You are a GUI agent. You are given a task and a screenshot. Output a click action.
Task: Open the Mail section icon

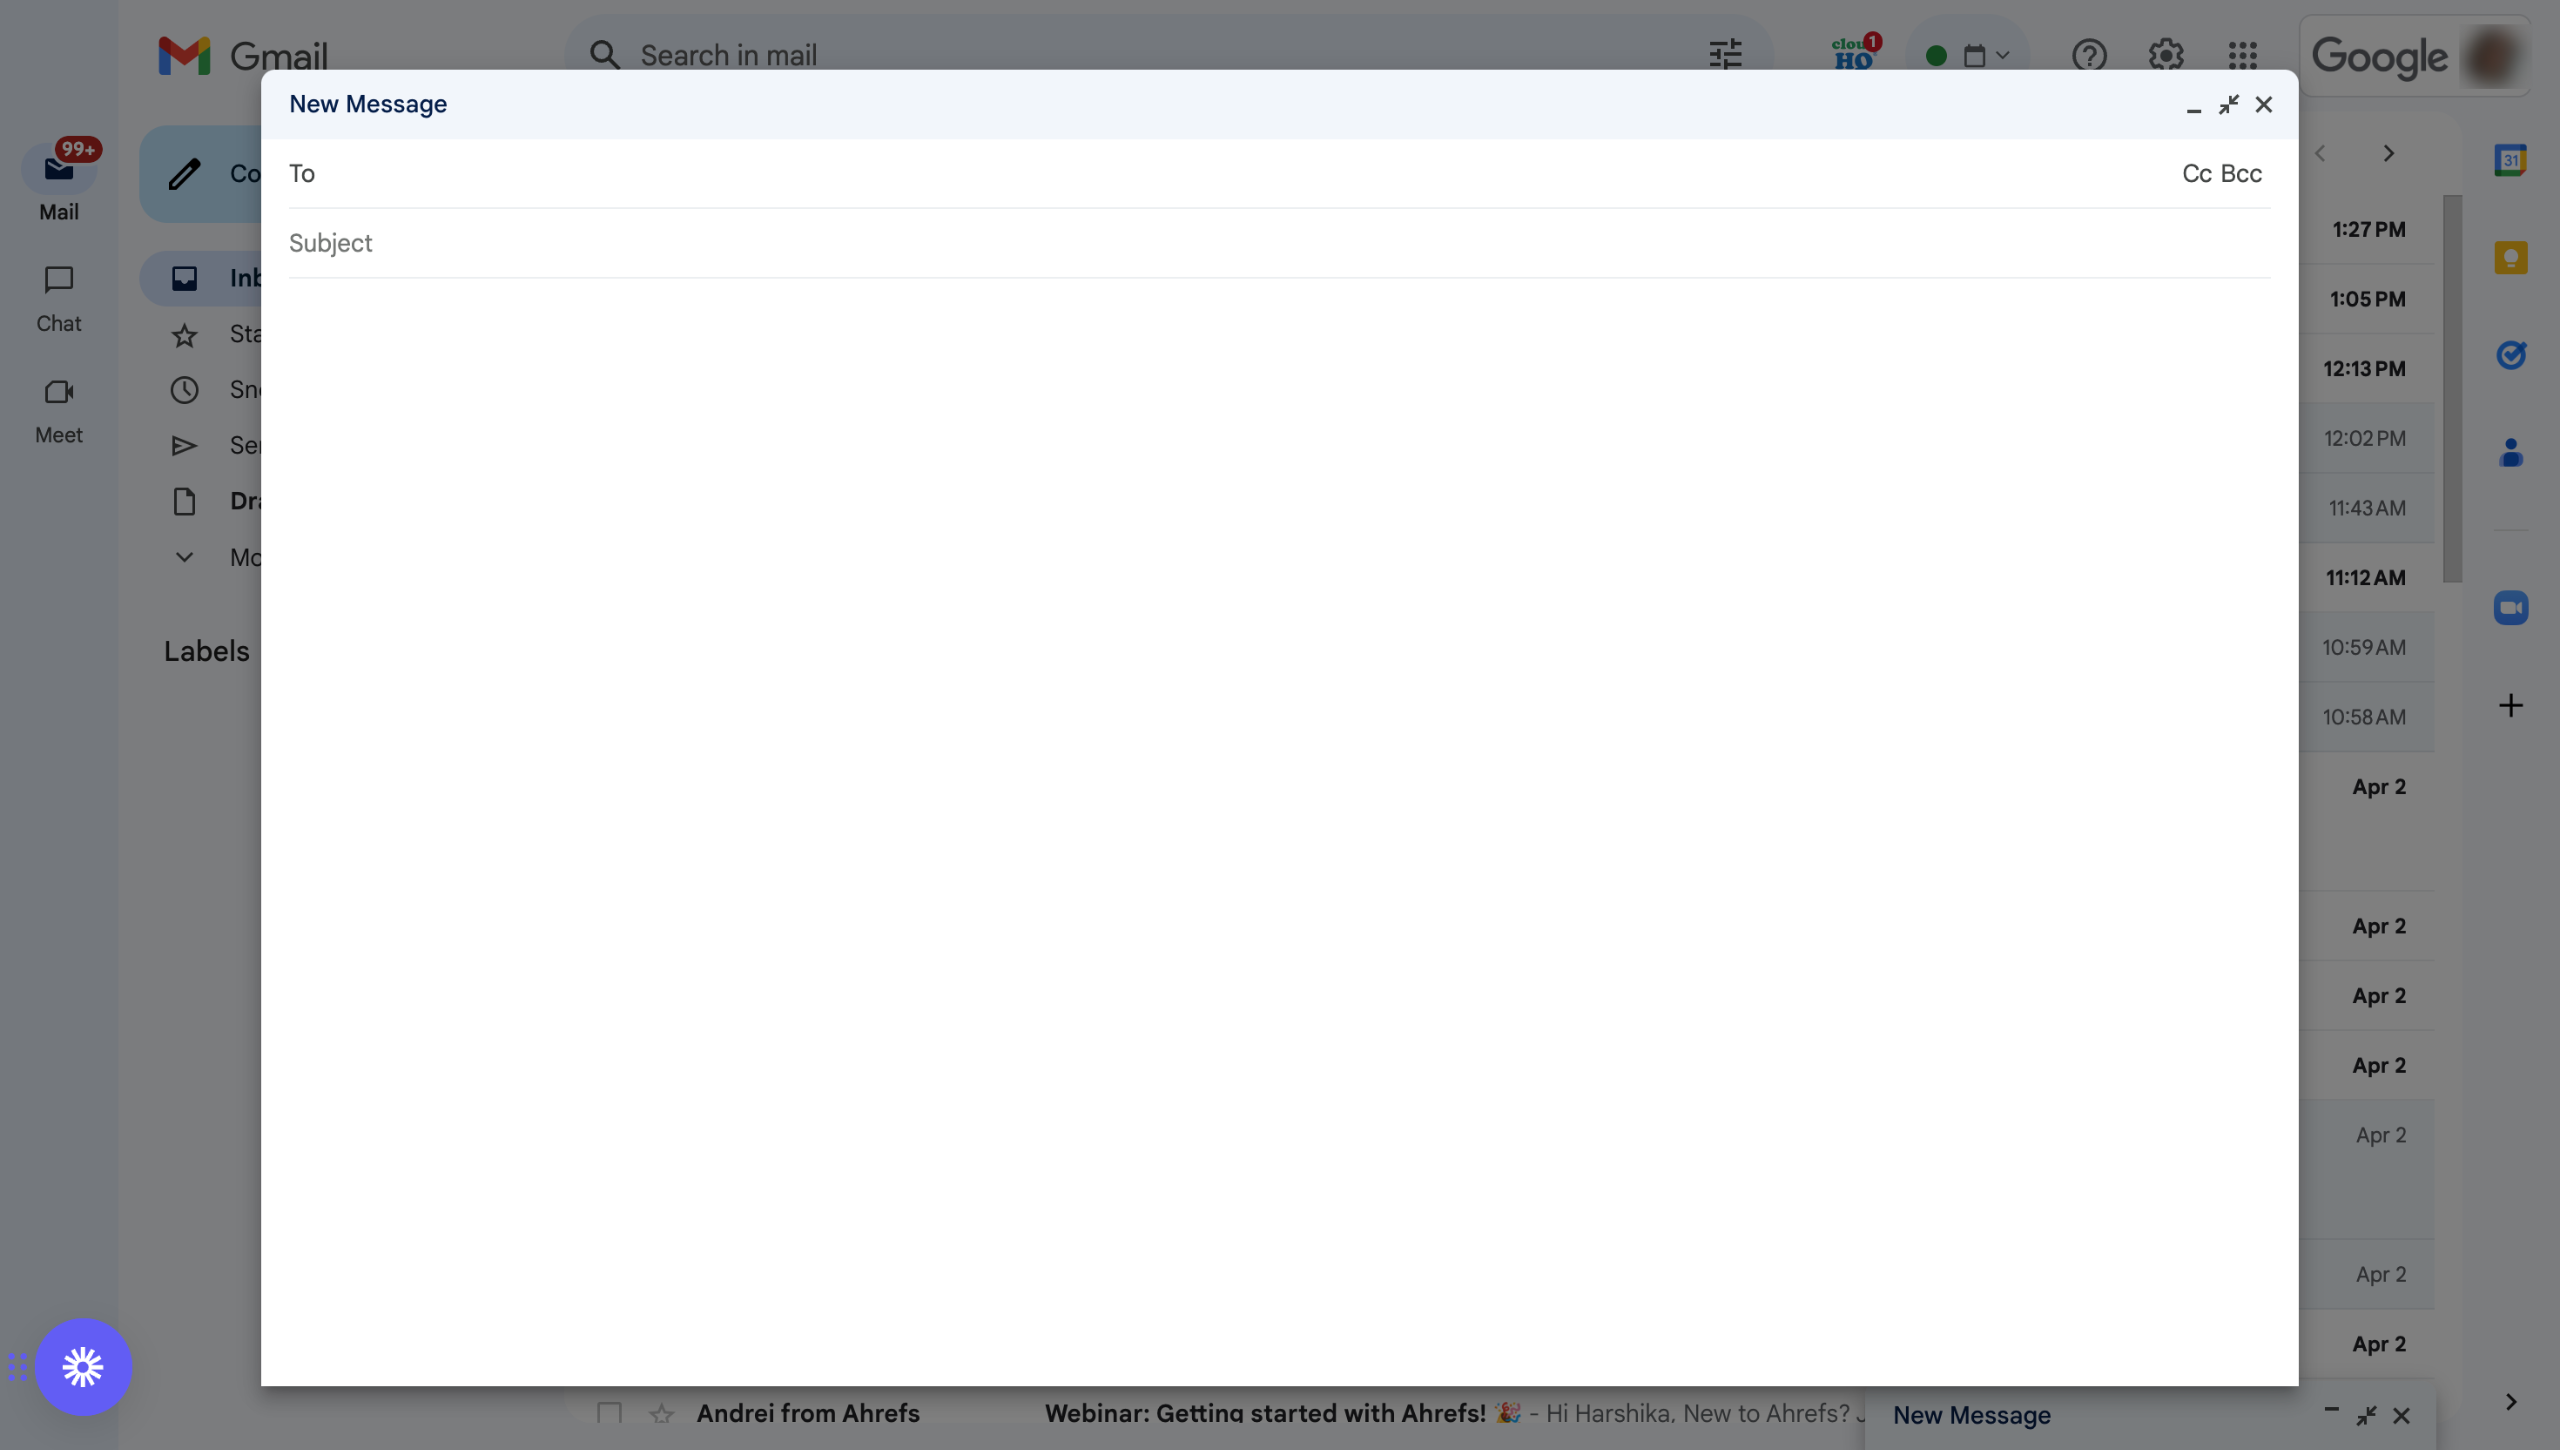pos(59,169)
